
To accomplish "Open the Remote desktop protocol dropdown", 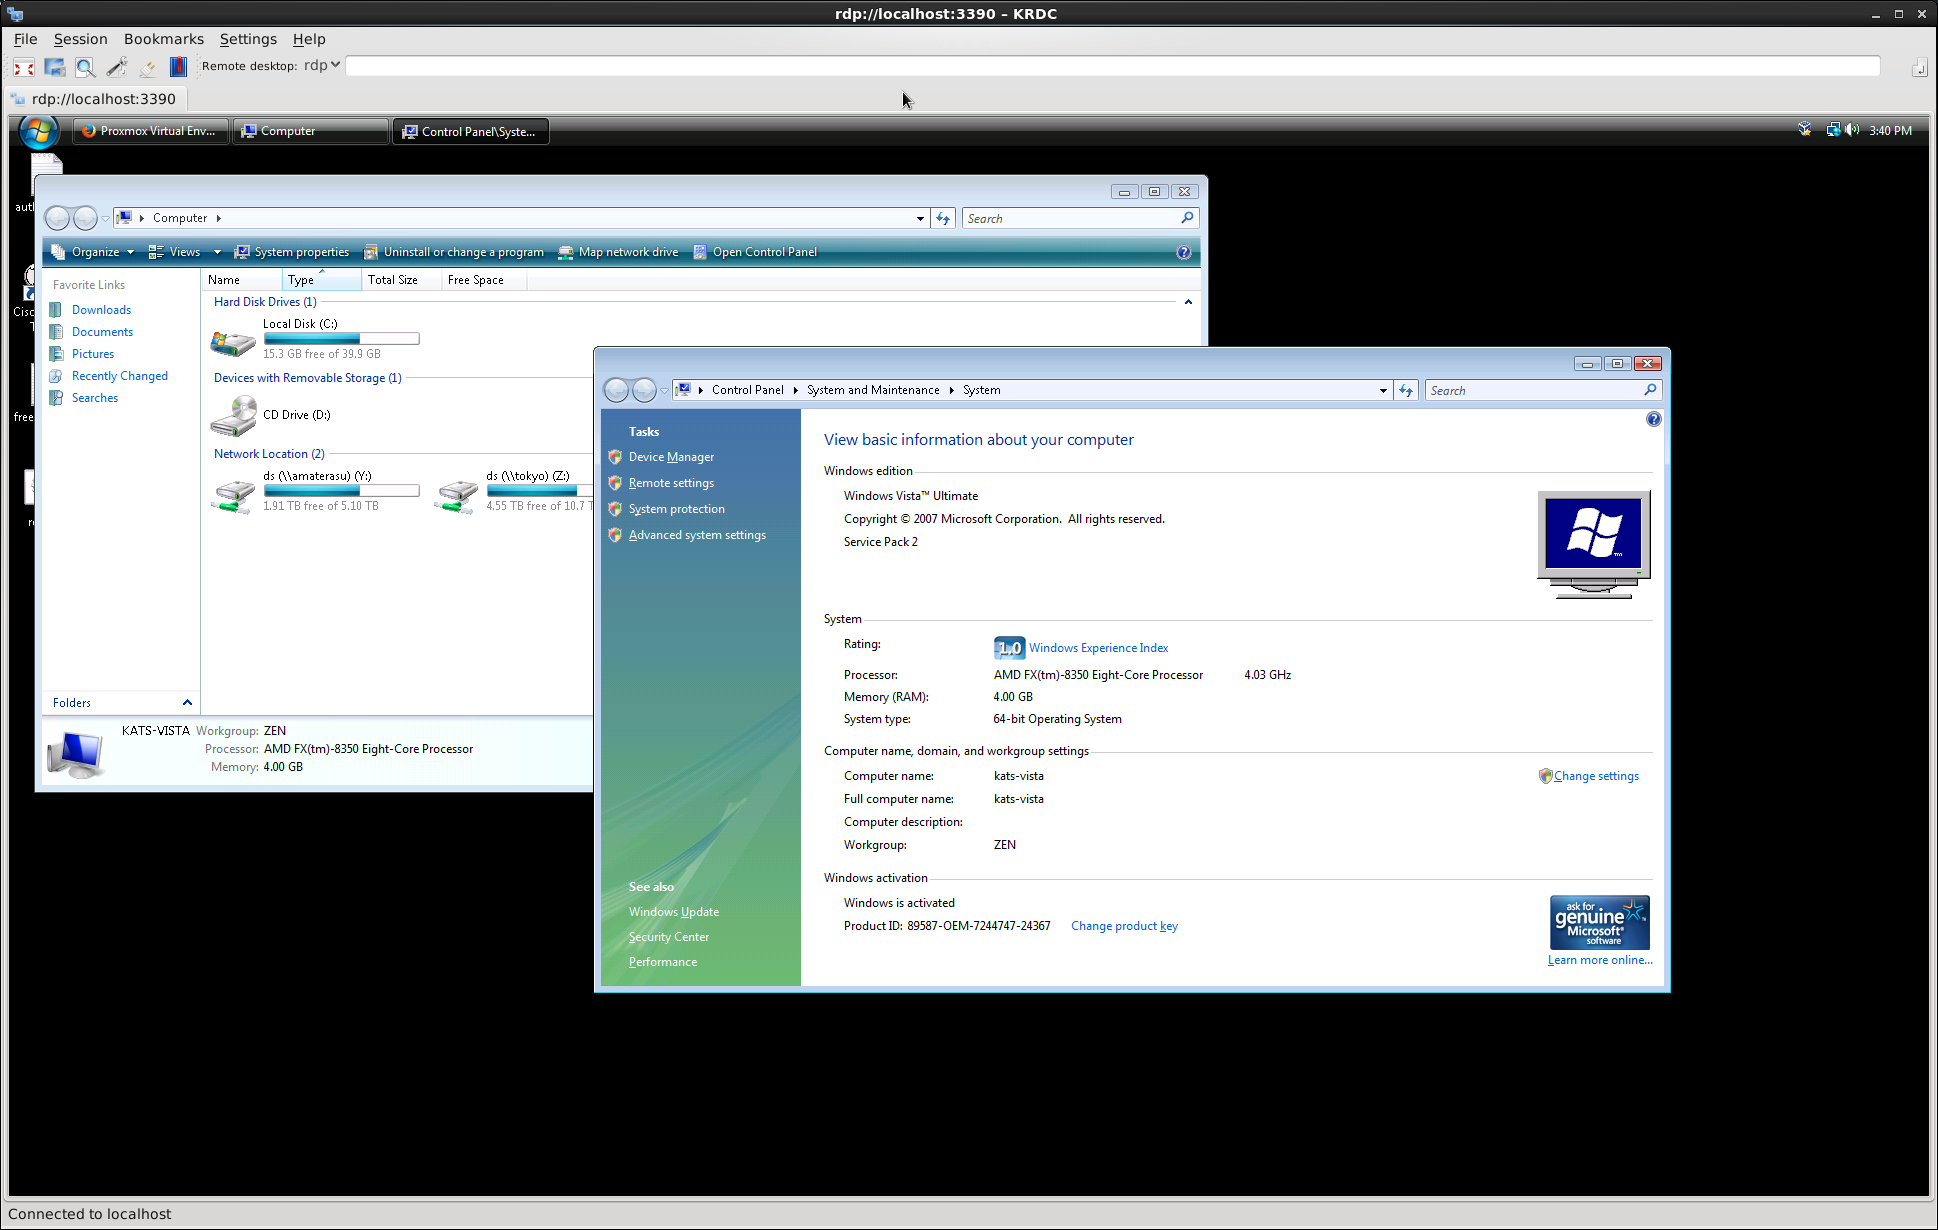I will [322, 65].
